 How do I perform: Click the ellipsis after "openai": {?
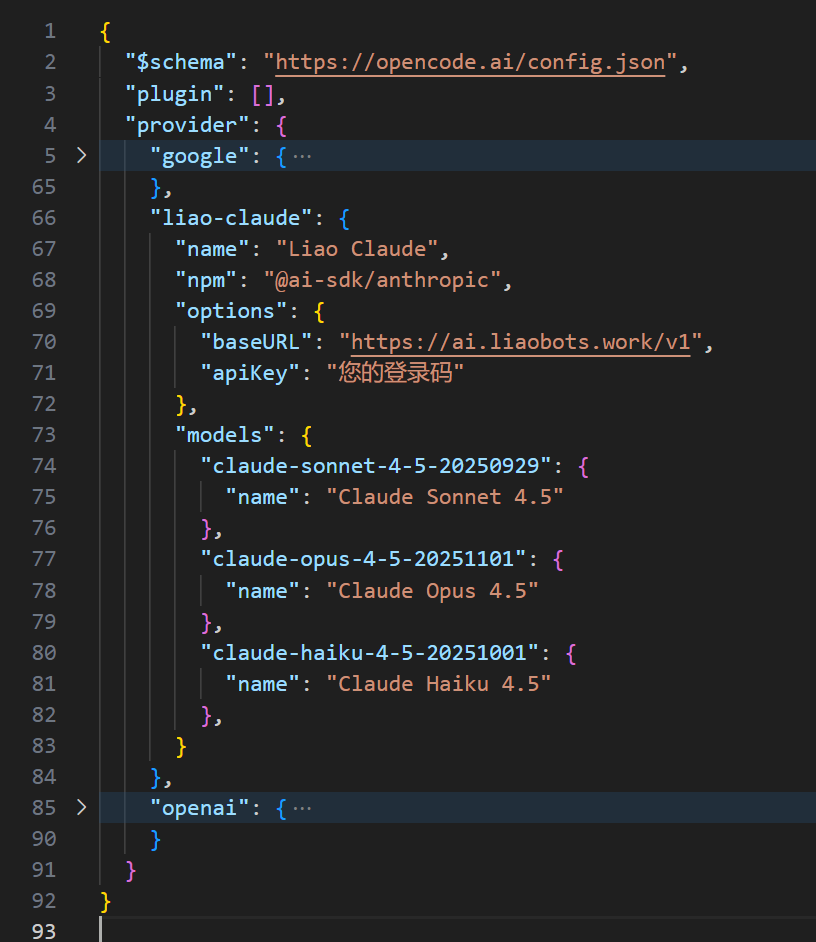point(302,809)
